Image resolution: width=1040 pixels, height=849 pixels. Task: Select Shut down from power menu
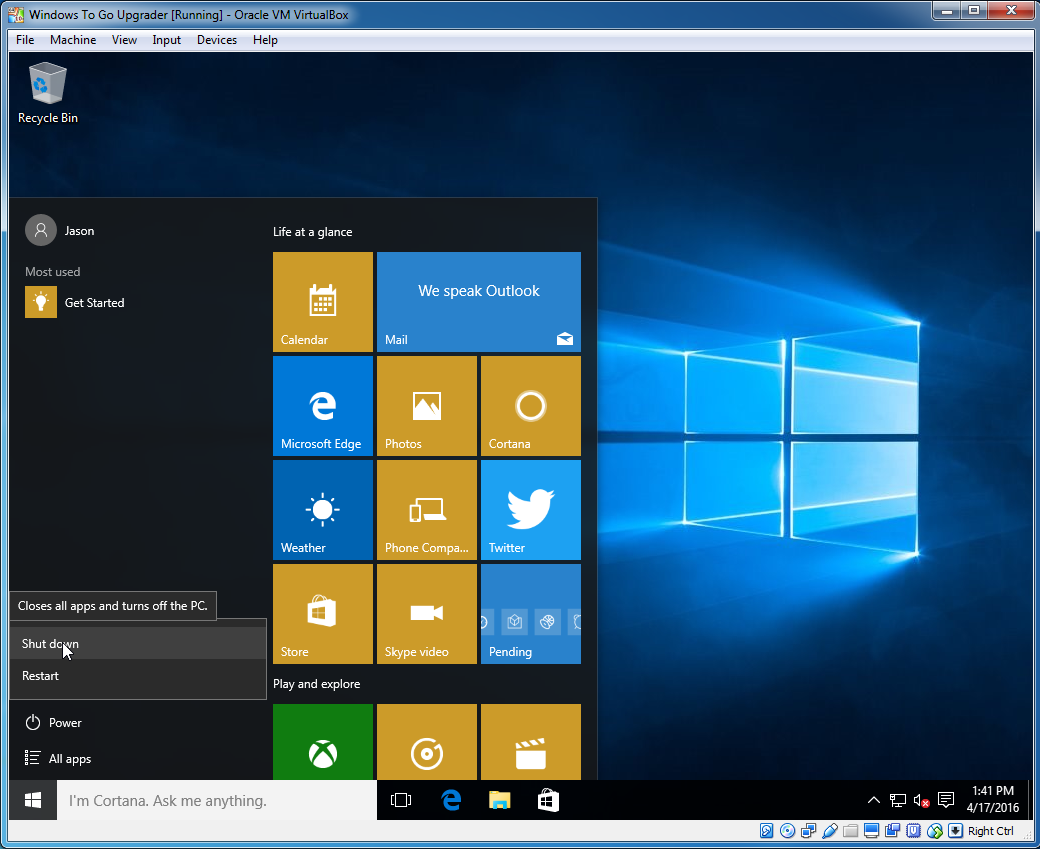click(138, 643)
